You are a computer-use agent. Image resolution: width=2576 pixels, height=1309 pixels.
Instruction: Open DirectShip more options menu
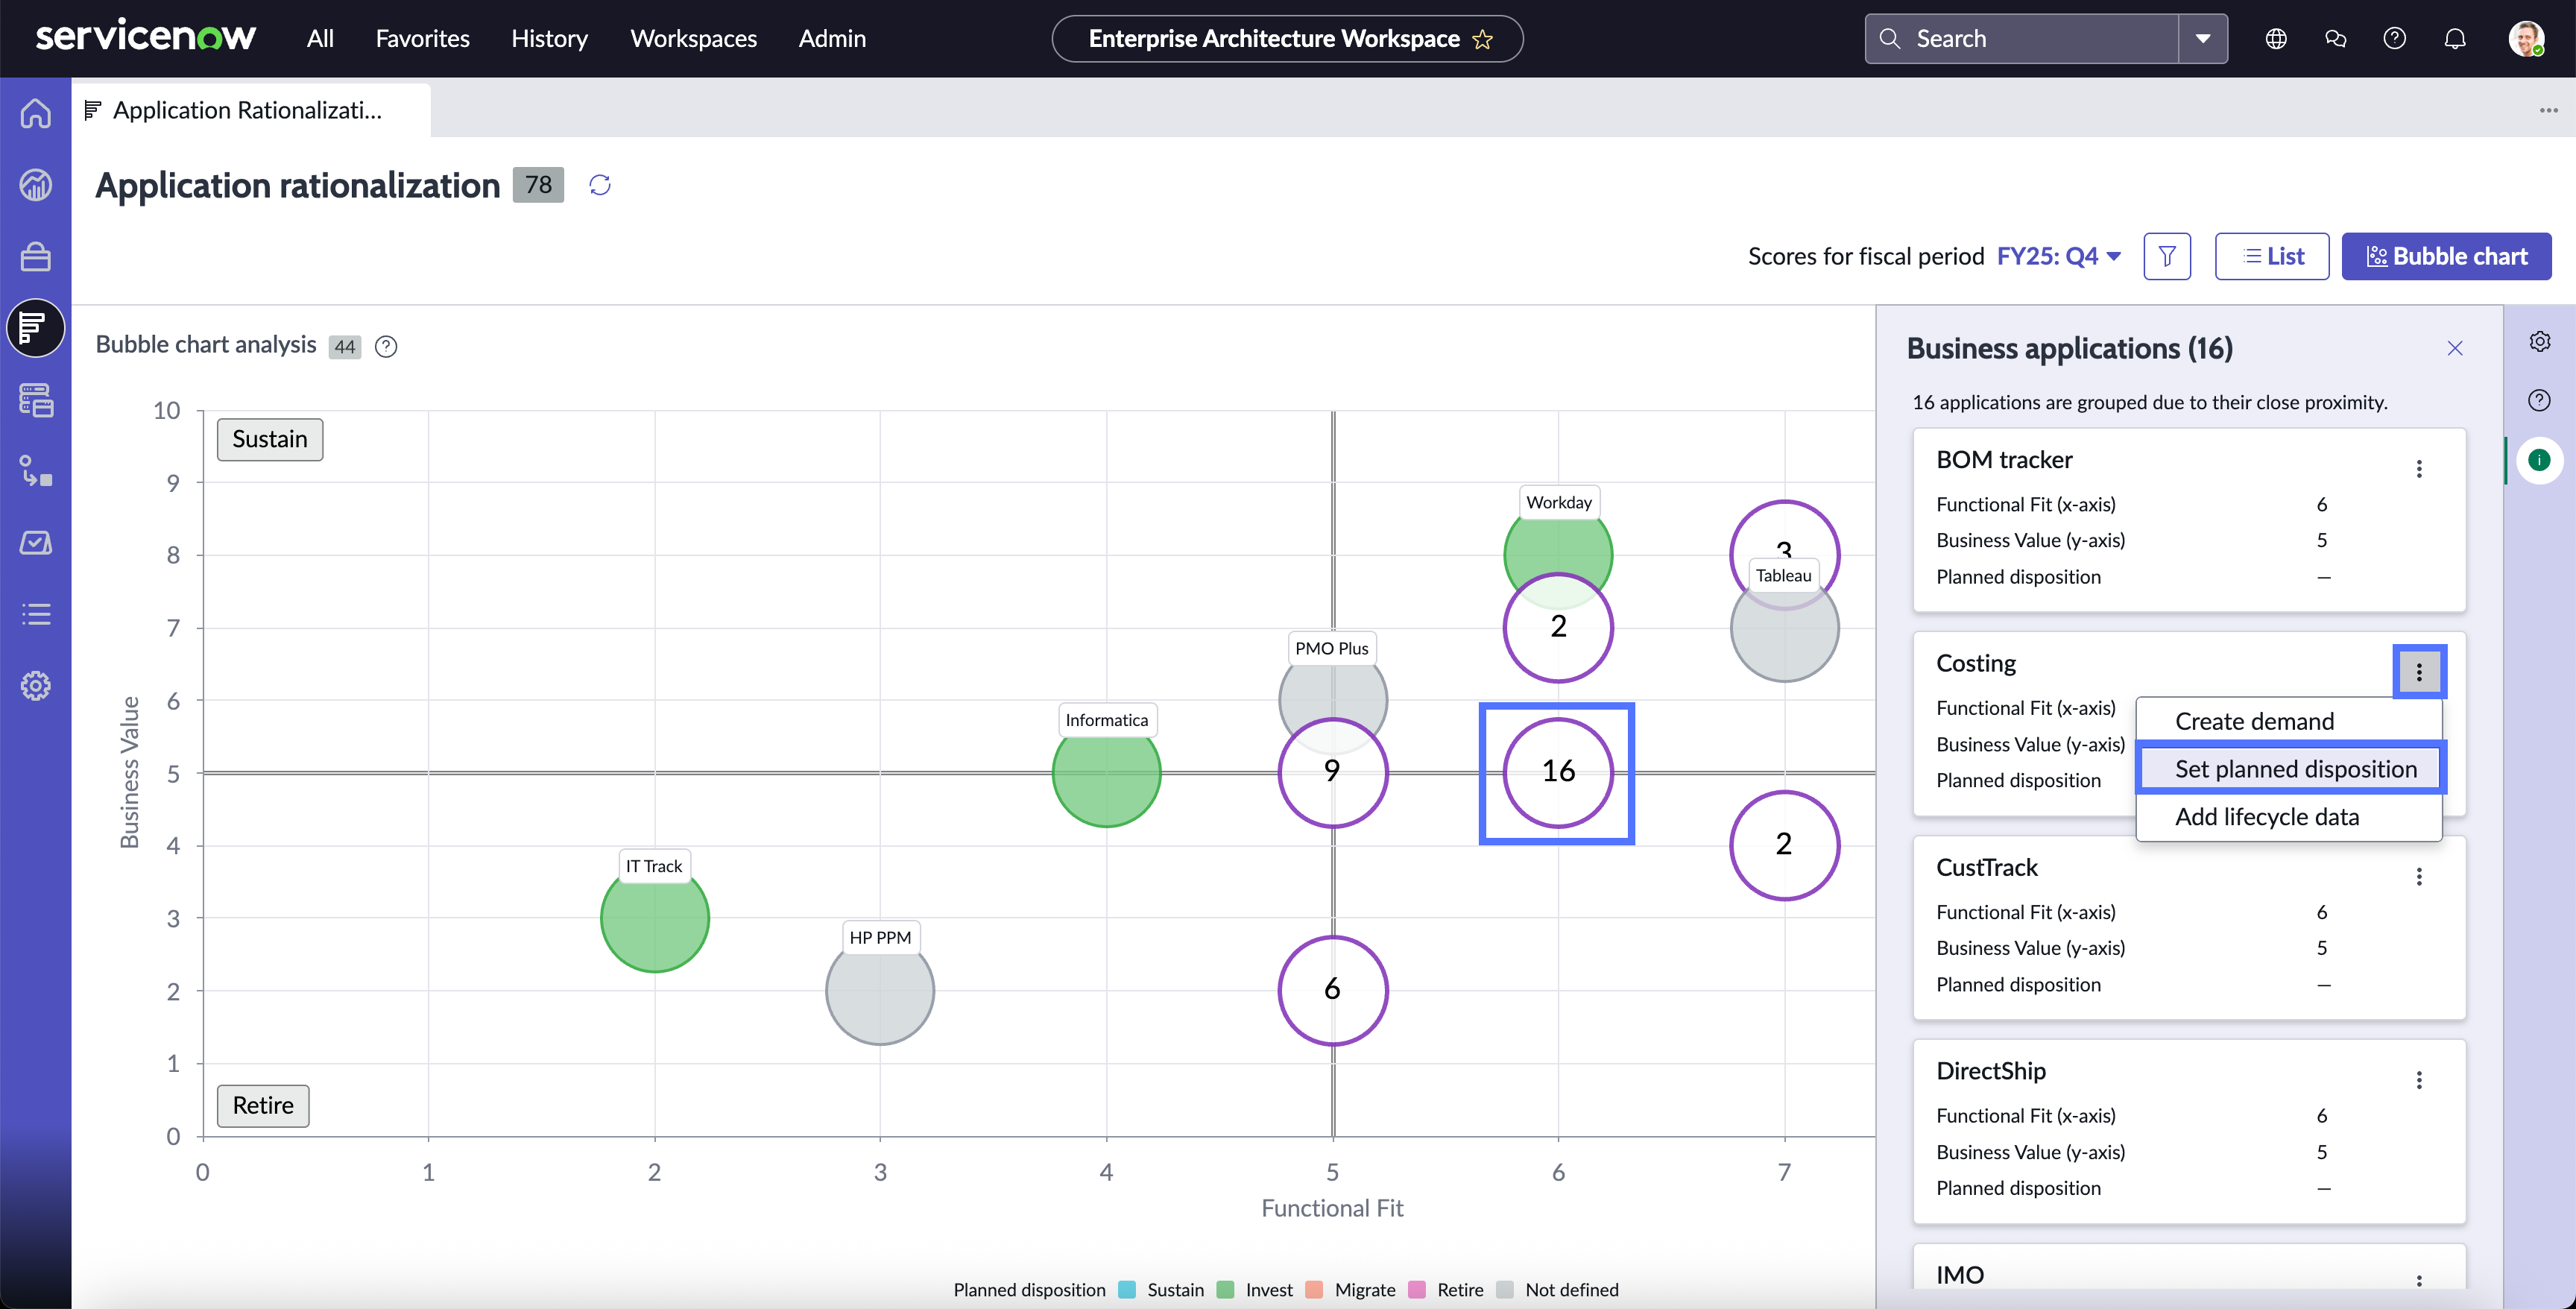(2419, 1080)
